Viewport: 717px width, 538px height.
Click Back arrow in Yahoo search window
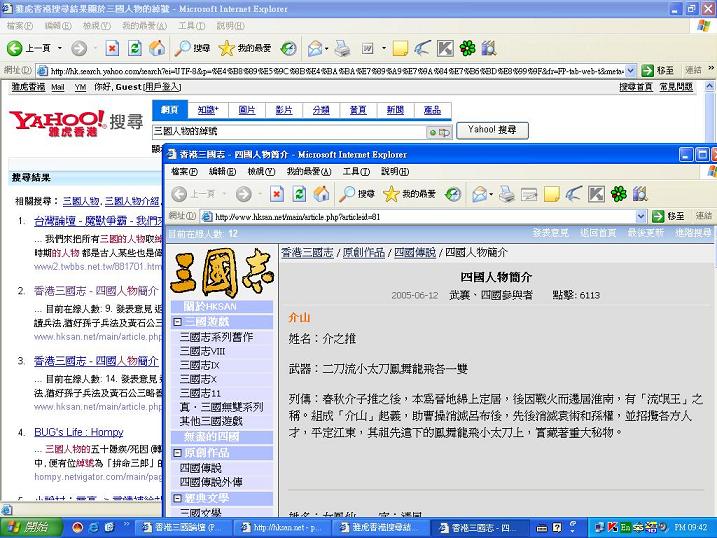click(x=15, y=48)
